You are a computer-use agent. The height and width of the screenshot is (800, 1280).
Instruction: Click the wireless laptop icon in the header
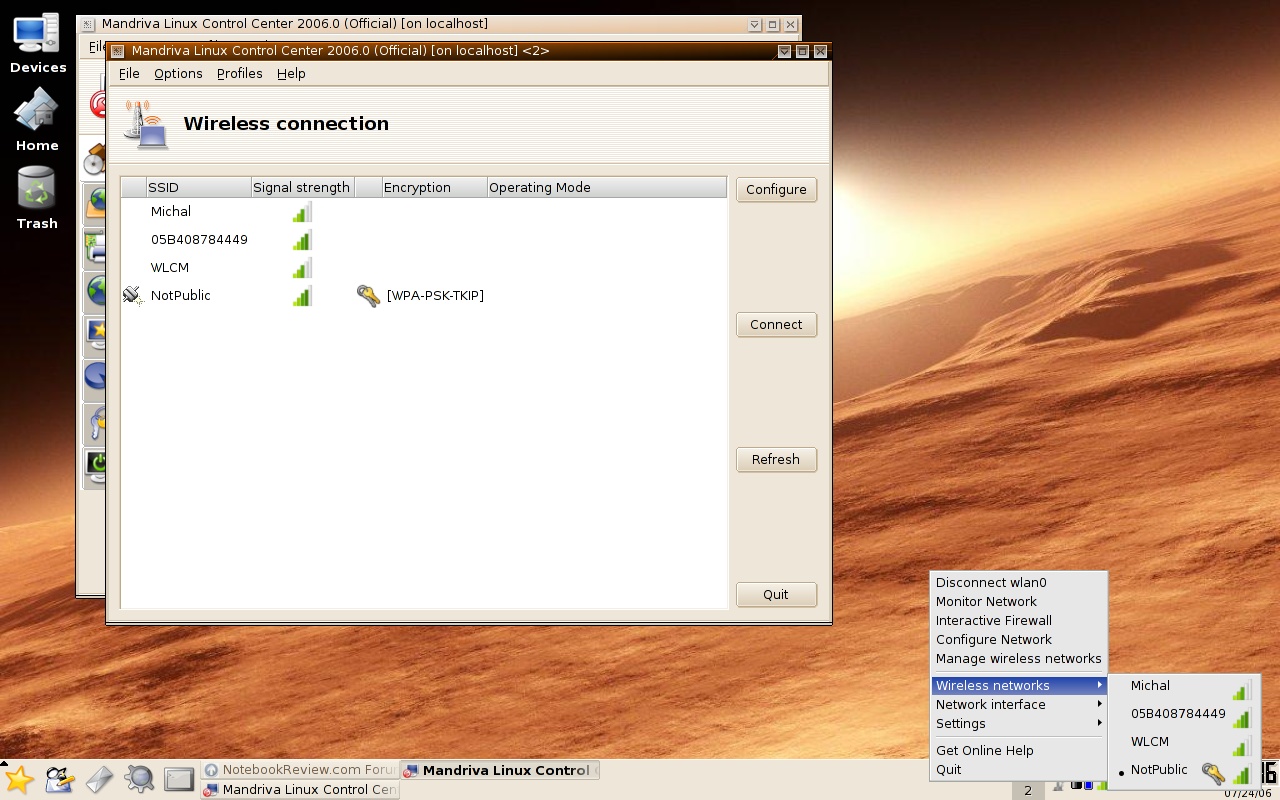click(x=146, y=124)
